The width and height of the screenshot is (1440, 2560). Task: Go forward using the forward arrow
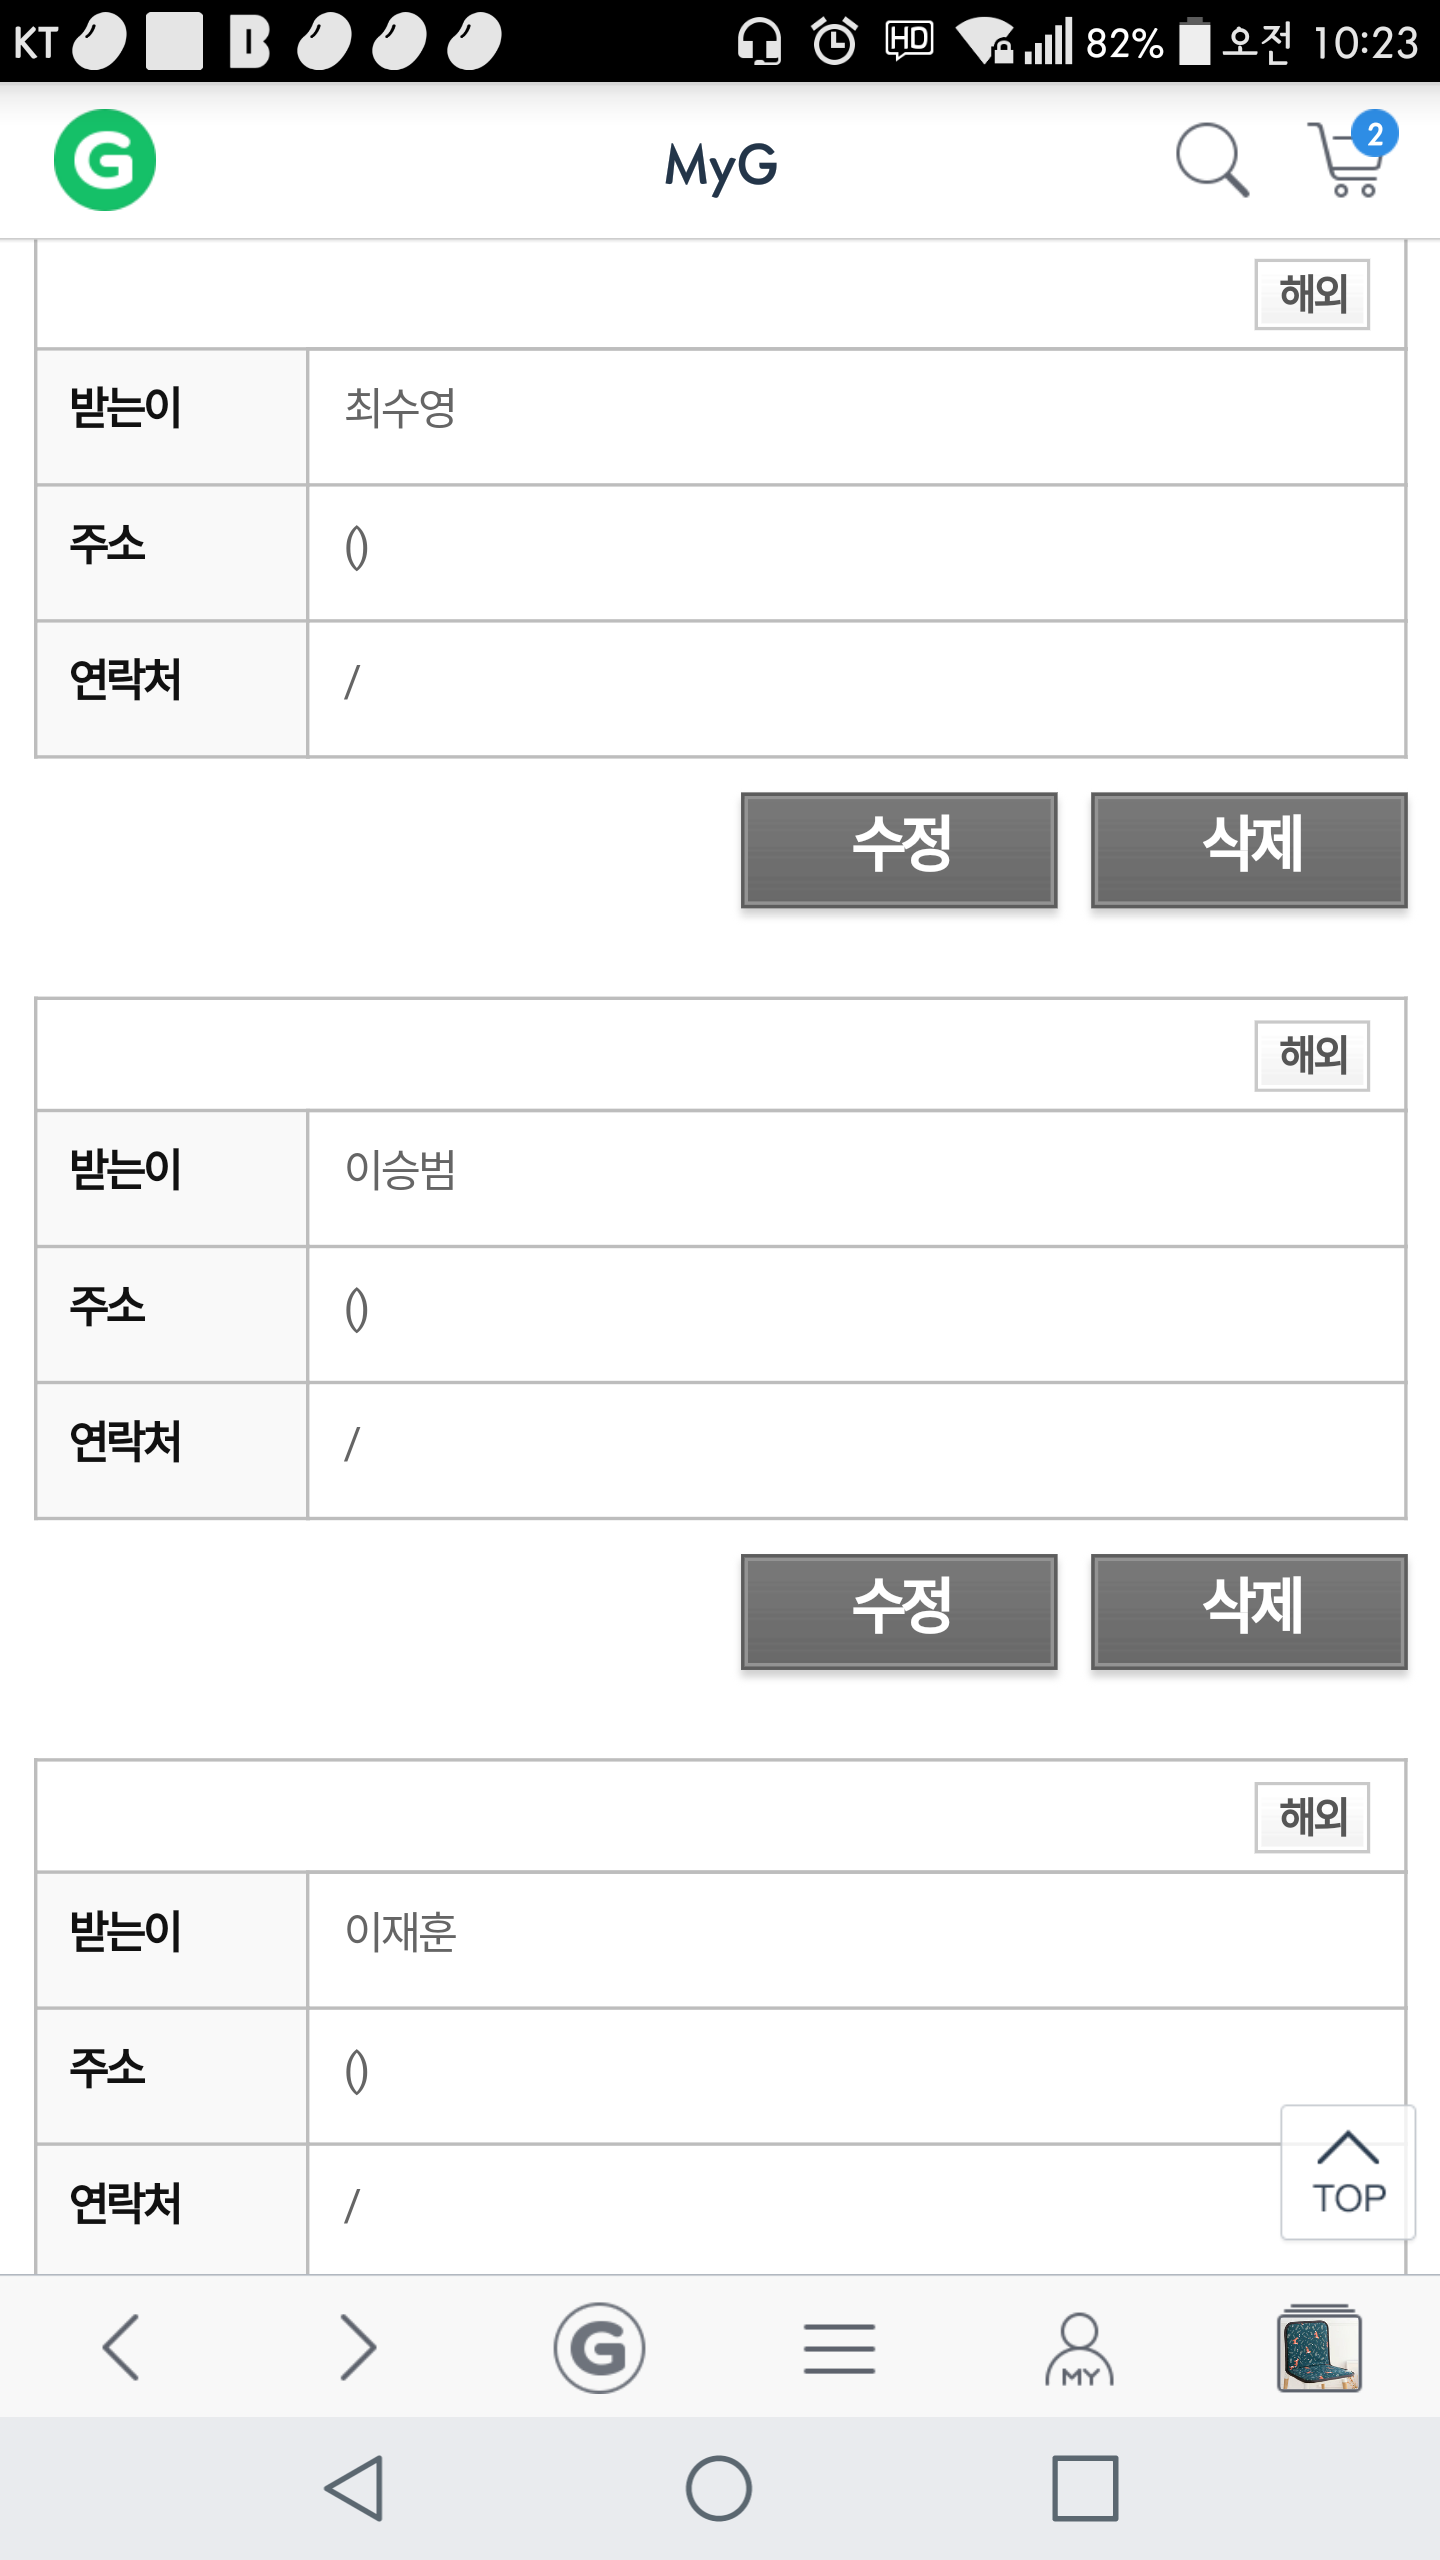pos(358,2347)
